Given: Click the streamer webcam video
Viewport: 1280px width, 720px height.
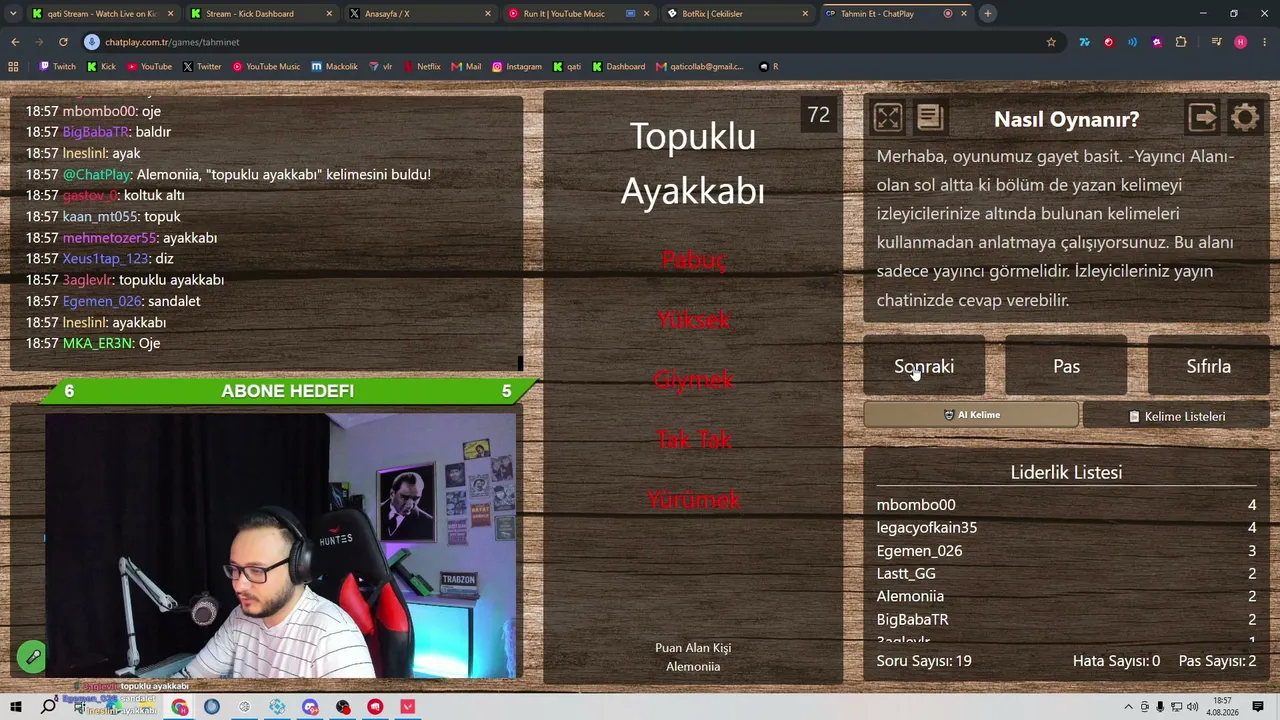Looking at the screenshot, I should click(281, 546).
